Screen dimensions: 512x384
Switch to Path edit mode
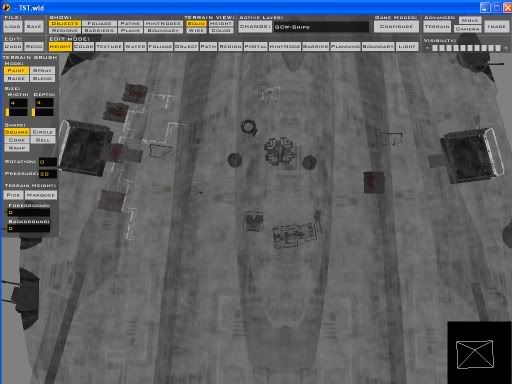click(x=208, y=47)
